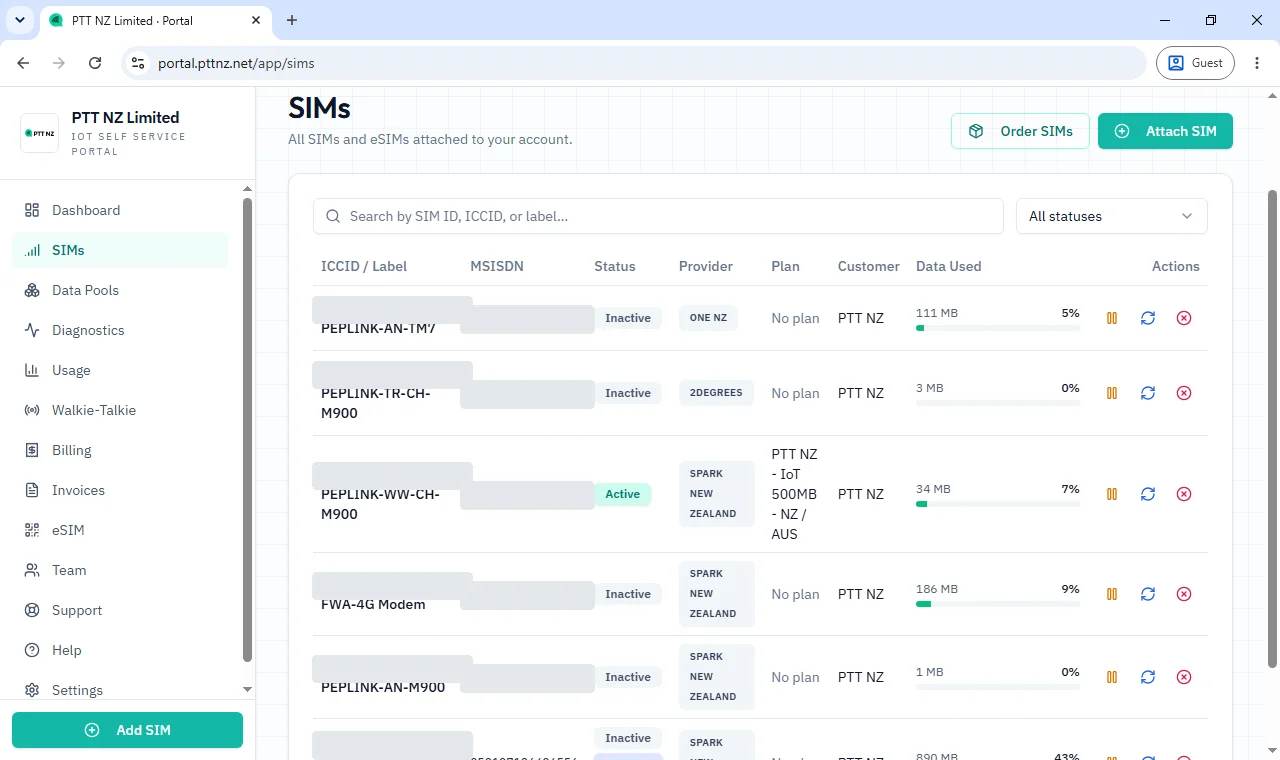Open the Usage page

click(x=120, y=370)
